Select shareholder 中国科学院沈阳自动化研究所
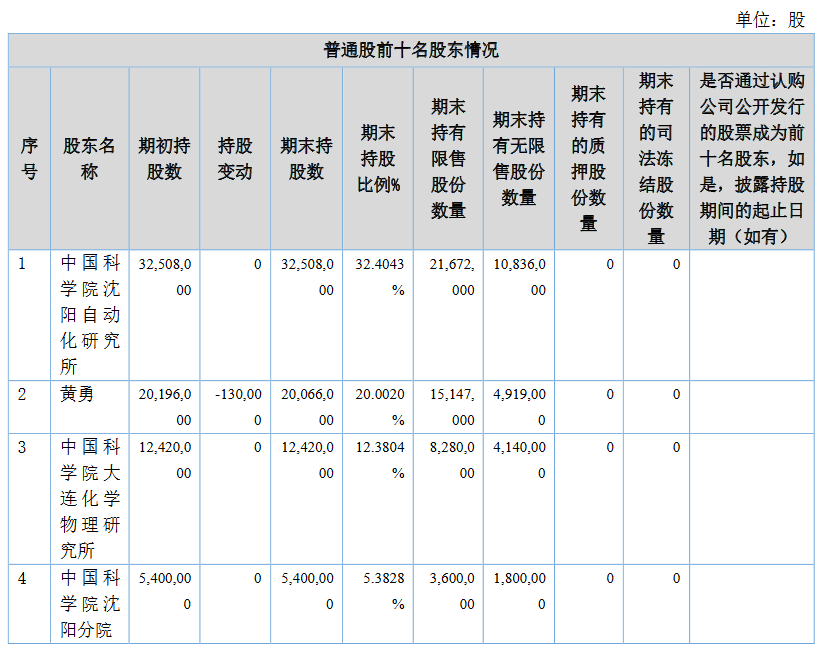The image size is (831, 653). click(90, 314)
